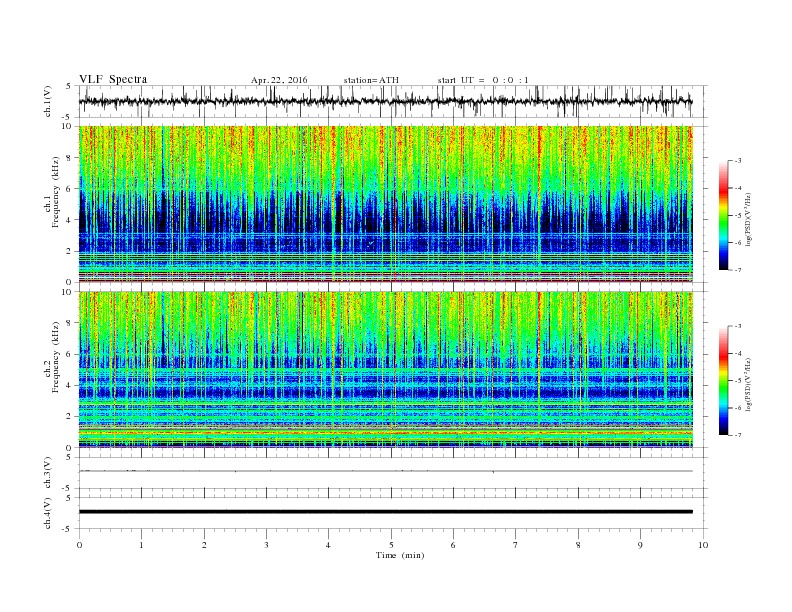Click the 'ch.1(V)' waveform axis label
792x612 pixels.
point(48,101)
